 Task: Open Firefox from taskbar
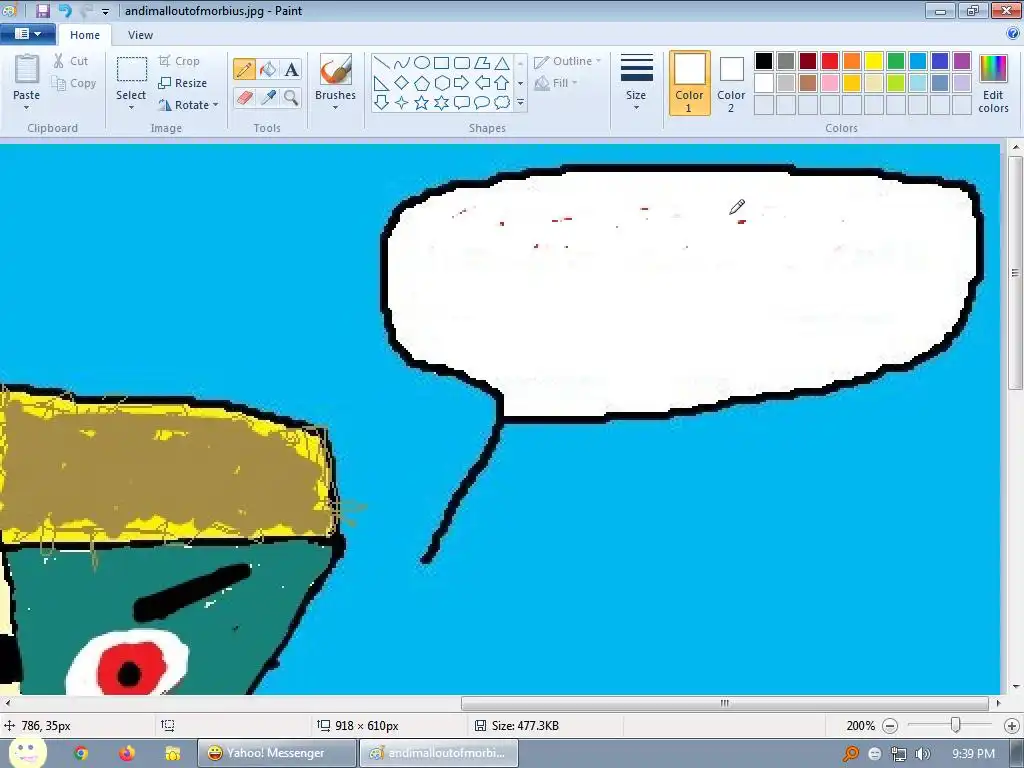click(x=127, y=753)
